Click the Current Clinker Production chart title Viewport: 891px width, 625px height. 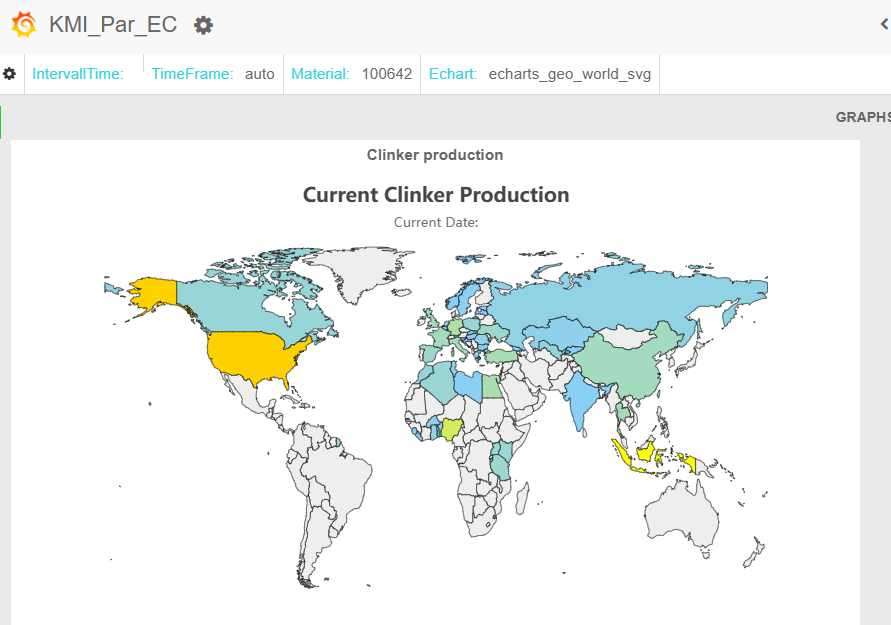click(x=436, y=195)
